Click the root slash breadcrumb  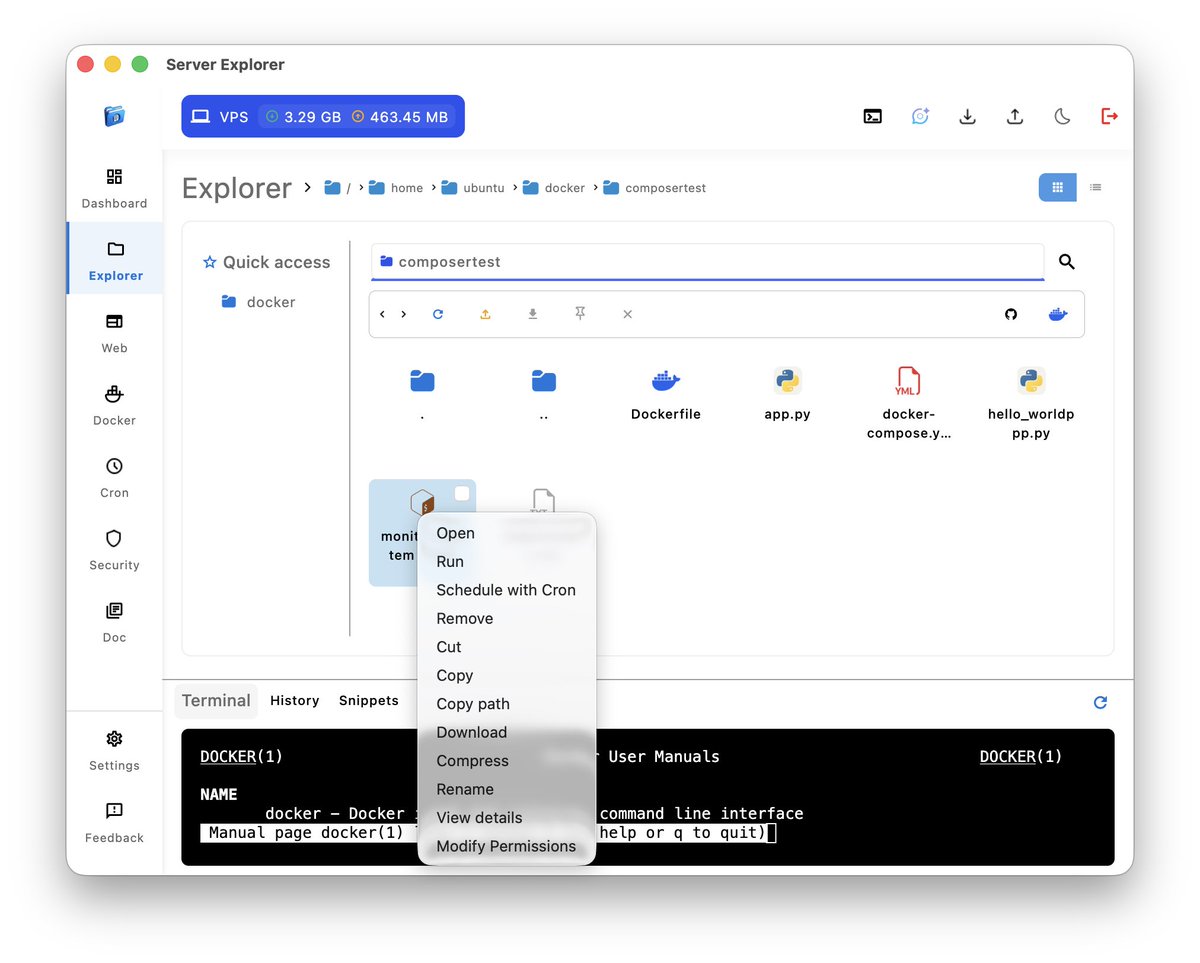pos(337,188)
